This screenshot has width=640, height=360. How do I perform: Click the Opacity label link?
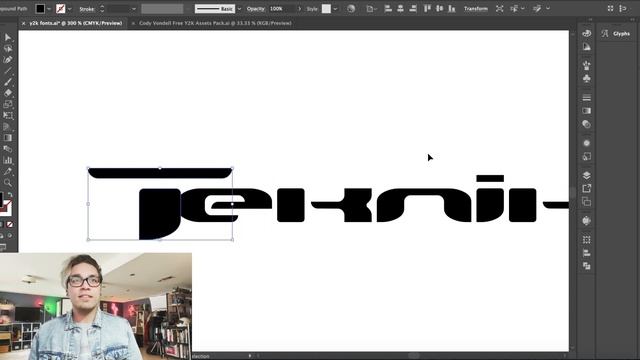[256, 9]
